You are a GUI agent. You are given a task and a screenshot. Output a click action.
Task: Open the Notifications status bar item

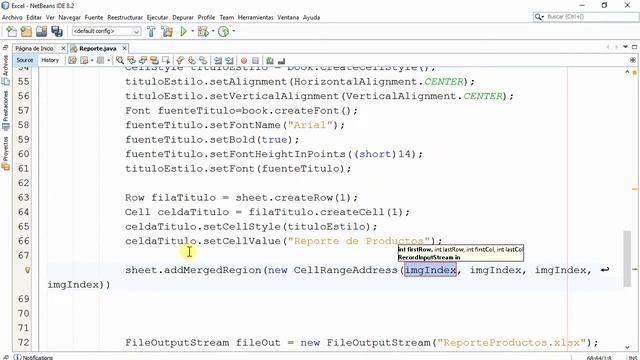click(x=33, y=357)
